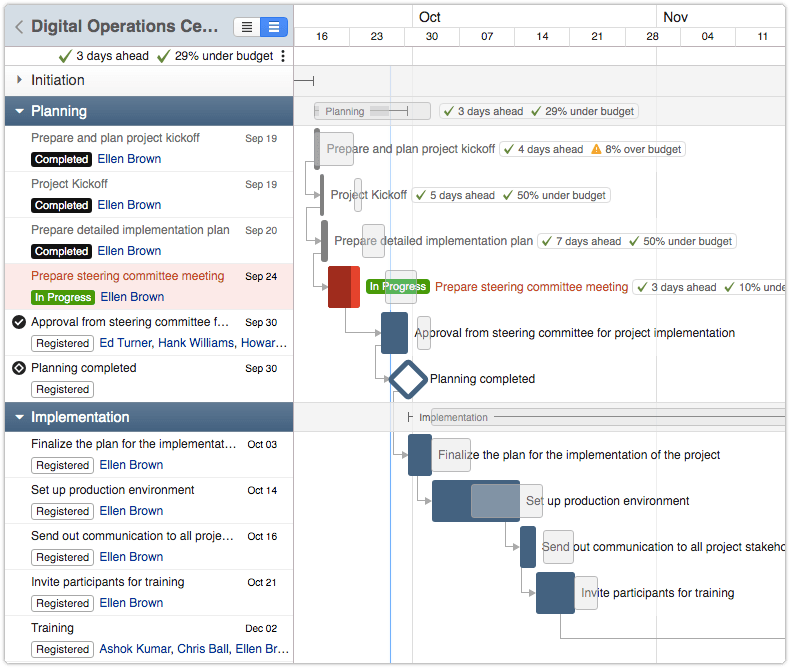Switch to compact list view icon
Viewport: 790px width, 668px height.
pyautogui.click(x=247, y=27)
